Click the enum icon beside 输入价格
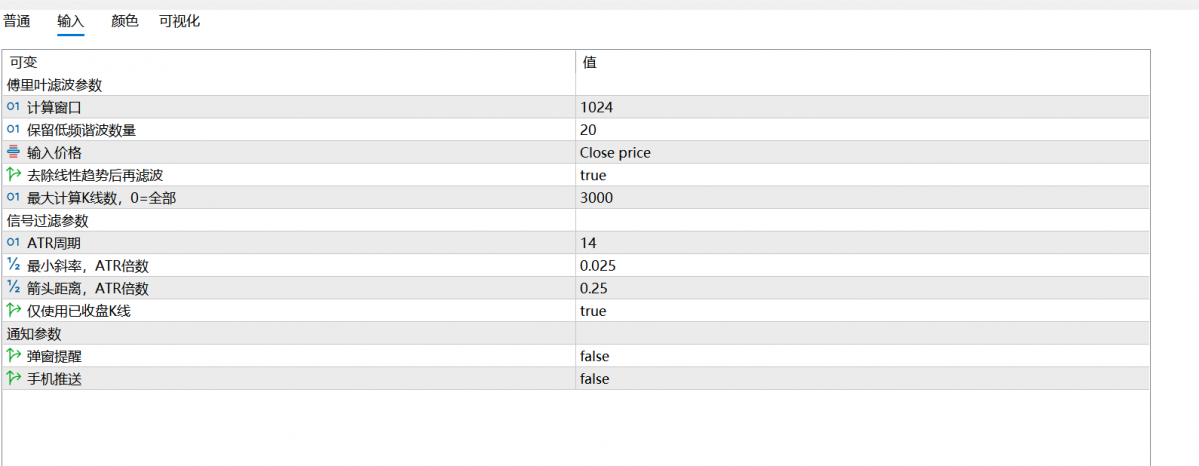 click(13, 152)
